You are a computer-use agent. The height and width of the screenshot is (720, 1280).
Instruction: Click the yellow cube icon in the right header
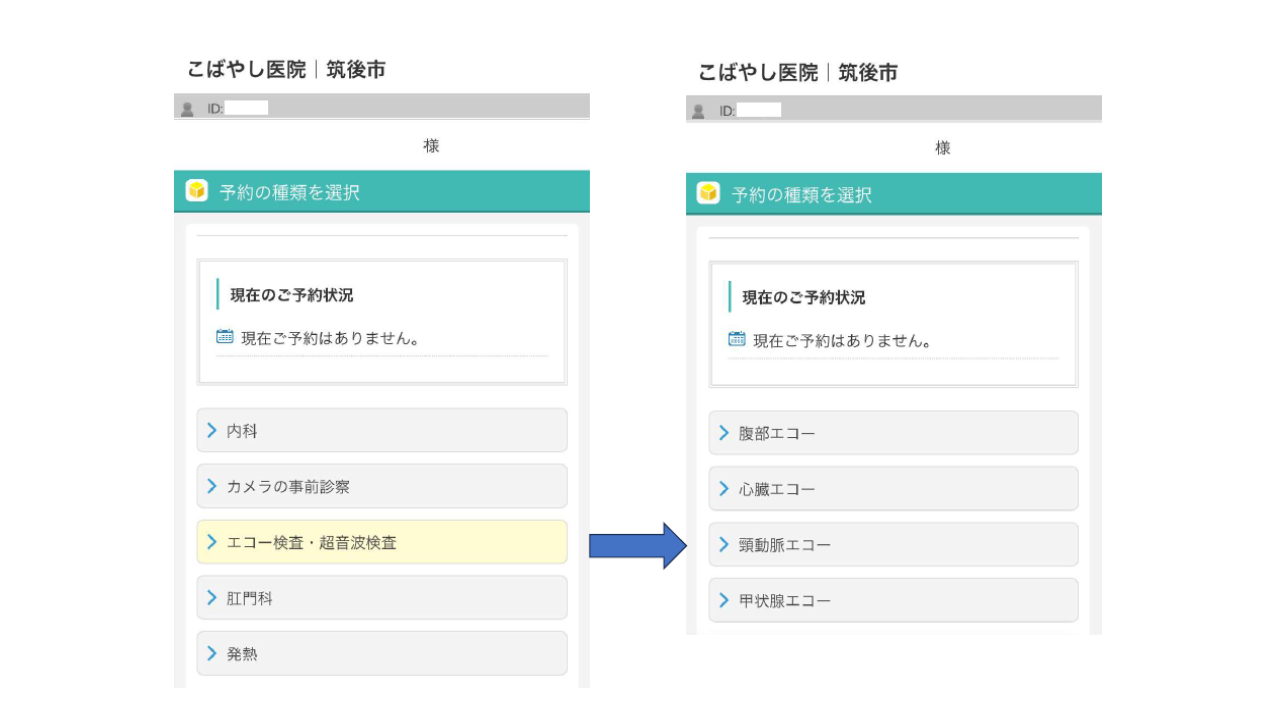pos(709,193)
